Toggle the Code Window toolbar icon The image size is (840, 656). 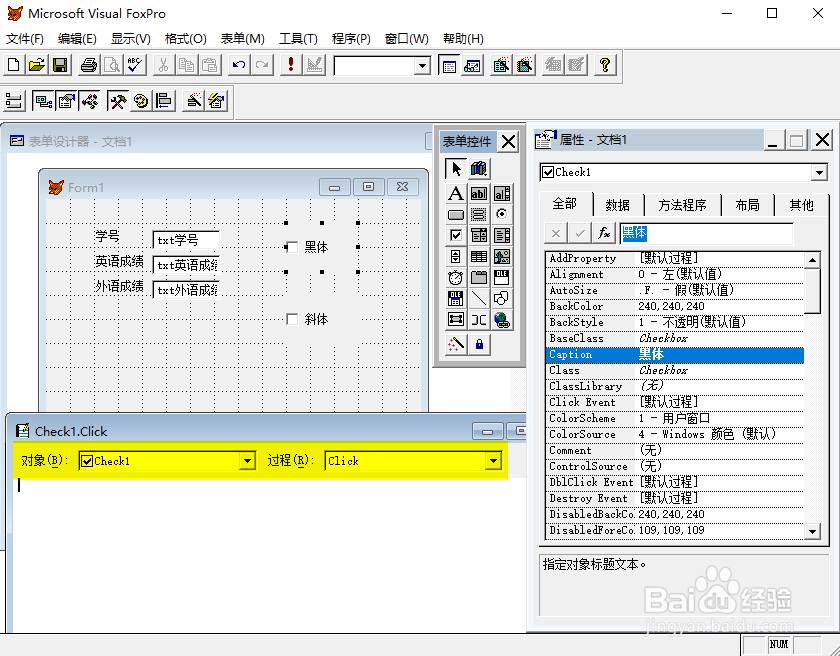(x=89, y=101)
